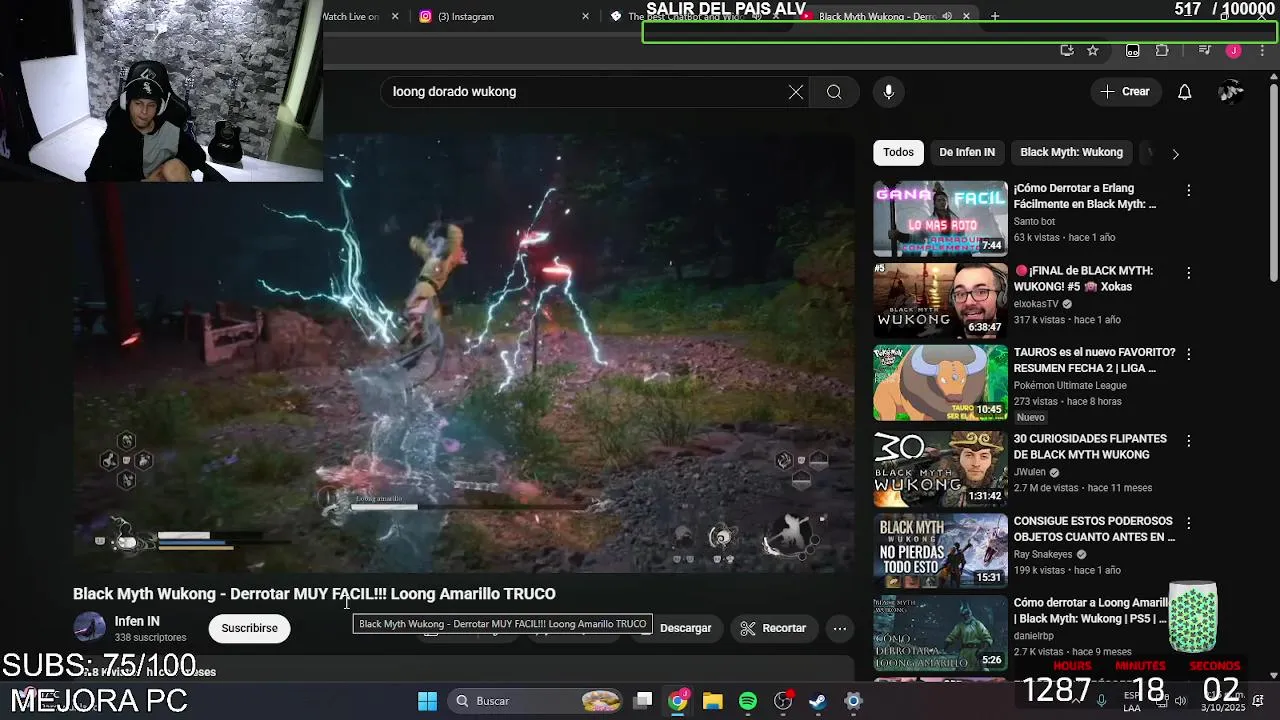This screenshot has height=720, width=1280.
Task: Click the Crear button
Action: pyautogui.click(x=1125, y=92)
